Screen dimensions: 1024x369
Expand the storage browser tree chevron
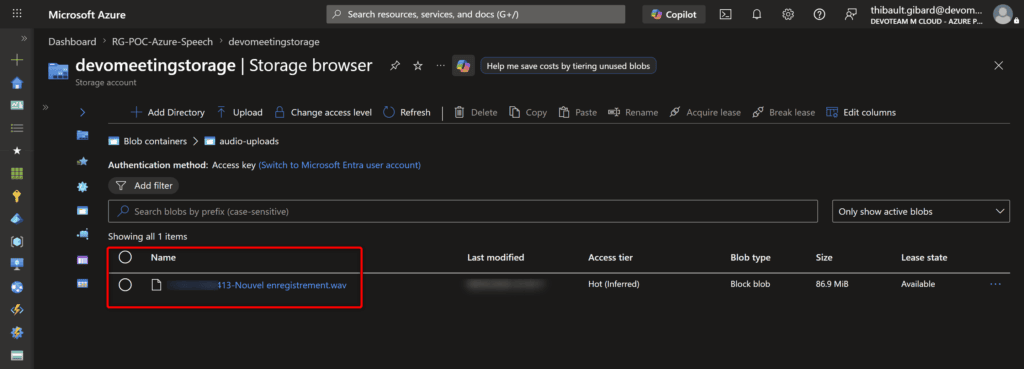[x=82, y=112]
